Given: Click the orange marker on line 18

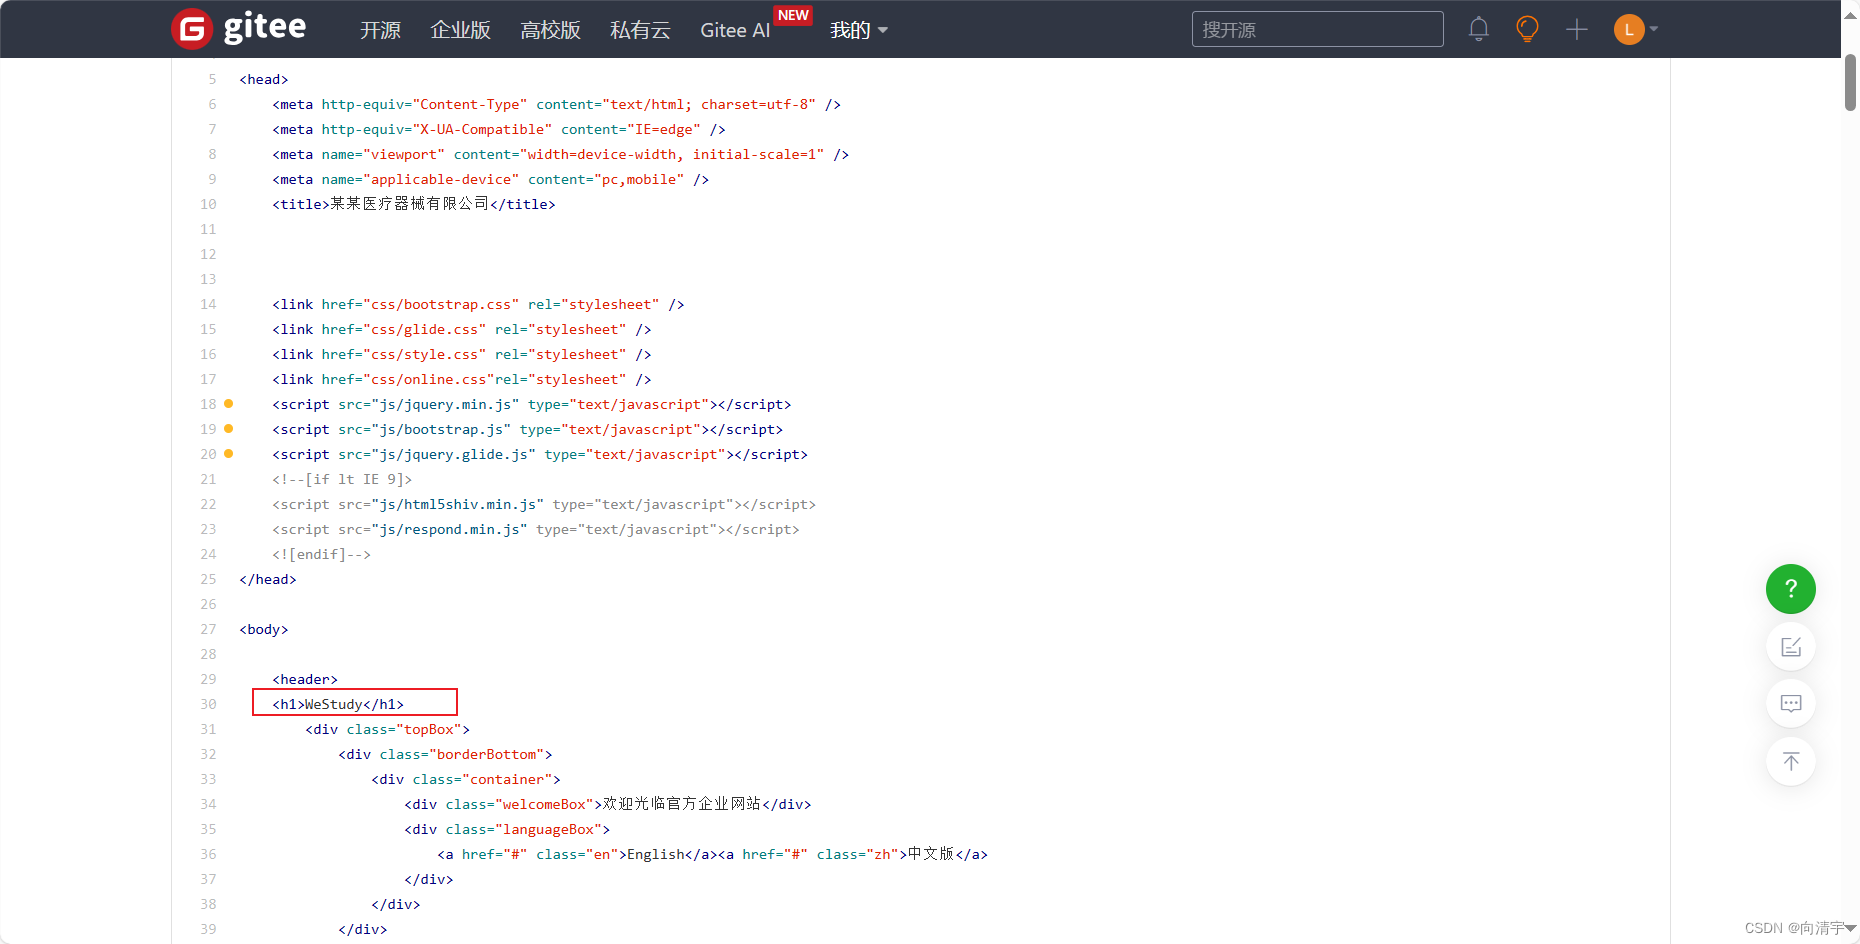Looking at the screenshot, I should pos(228,403).
